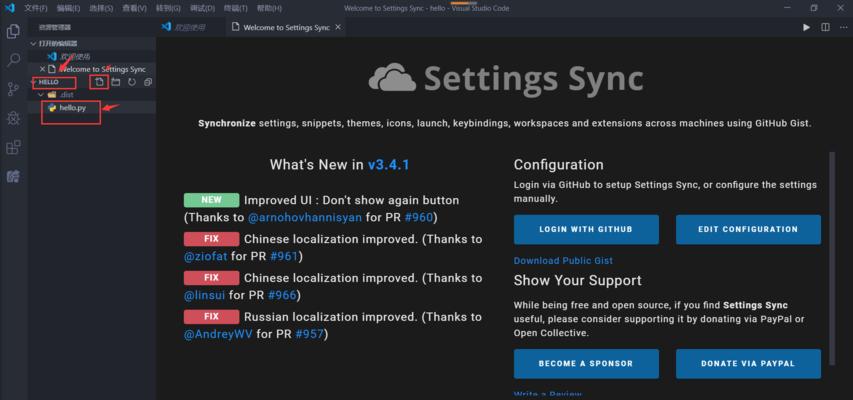Collapse the HELLO workspace section
The image size is (853, 400).
coord(34,82)
